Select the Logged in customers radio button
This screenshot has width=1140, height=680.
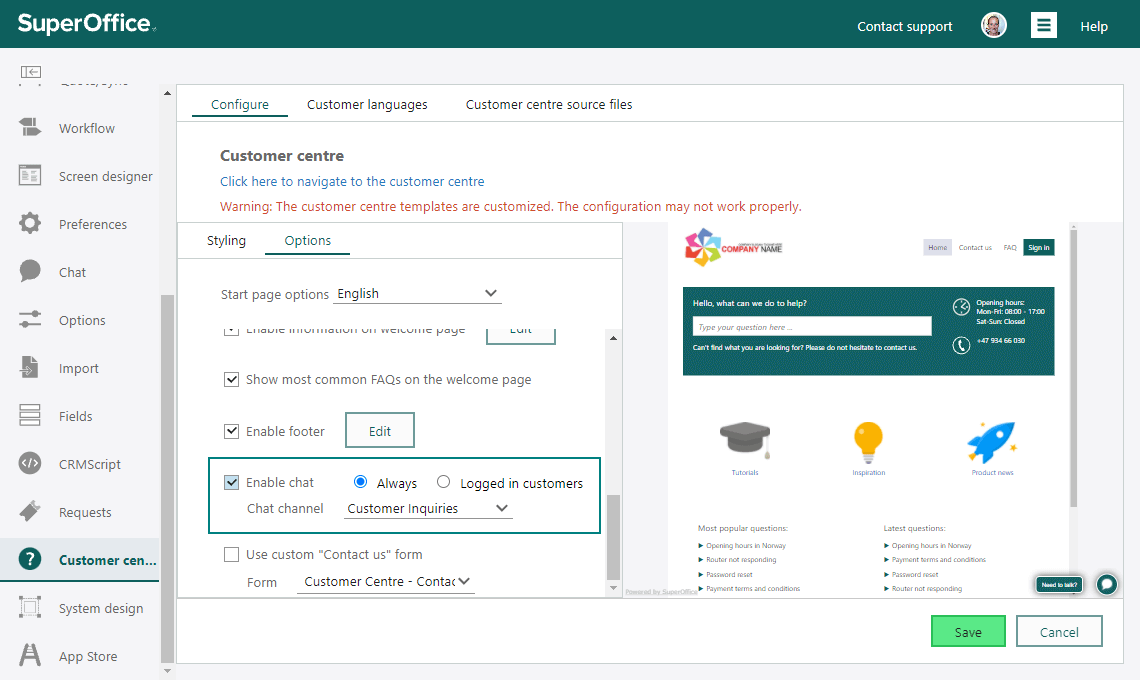coord(443,481)
